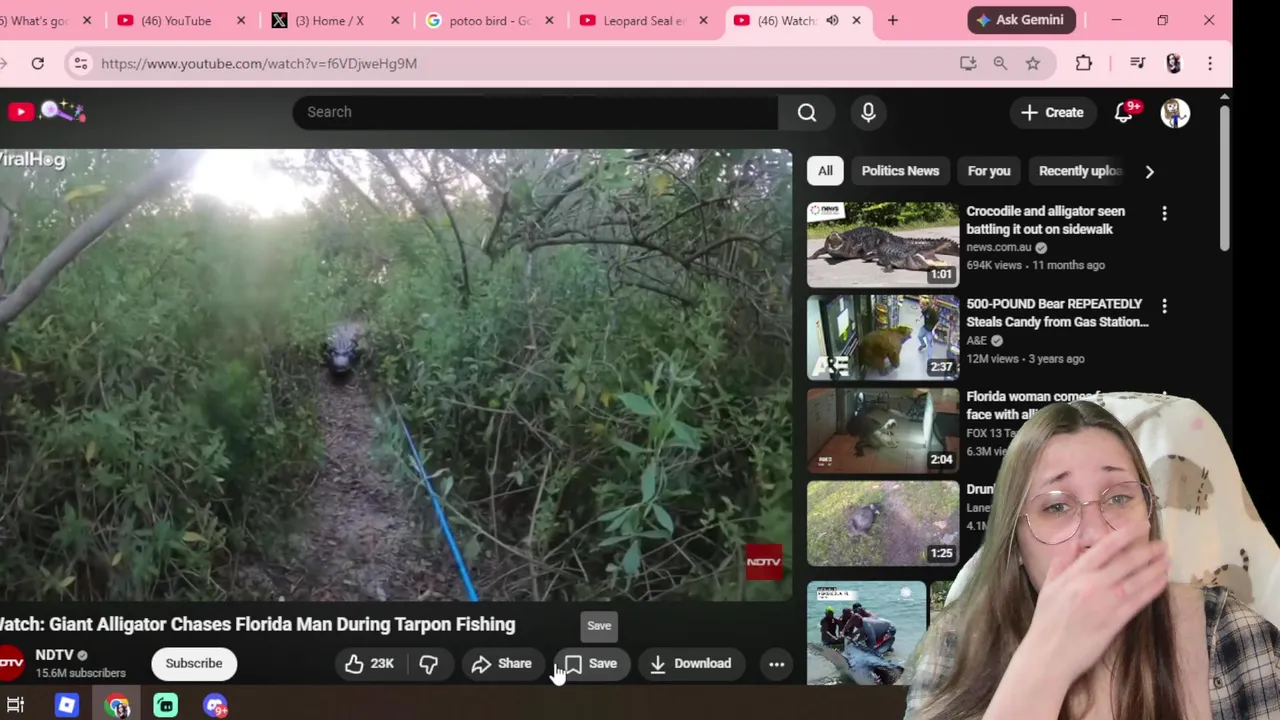Activate voice search microphone
This screenshot has height=720, width=1280.
click(x=868, y=112)
